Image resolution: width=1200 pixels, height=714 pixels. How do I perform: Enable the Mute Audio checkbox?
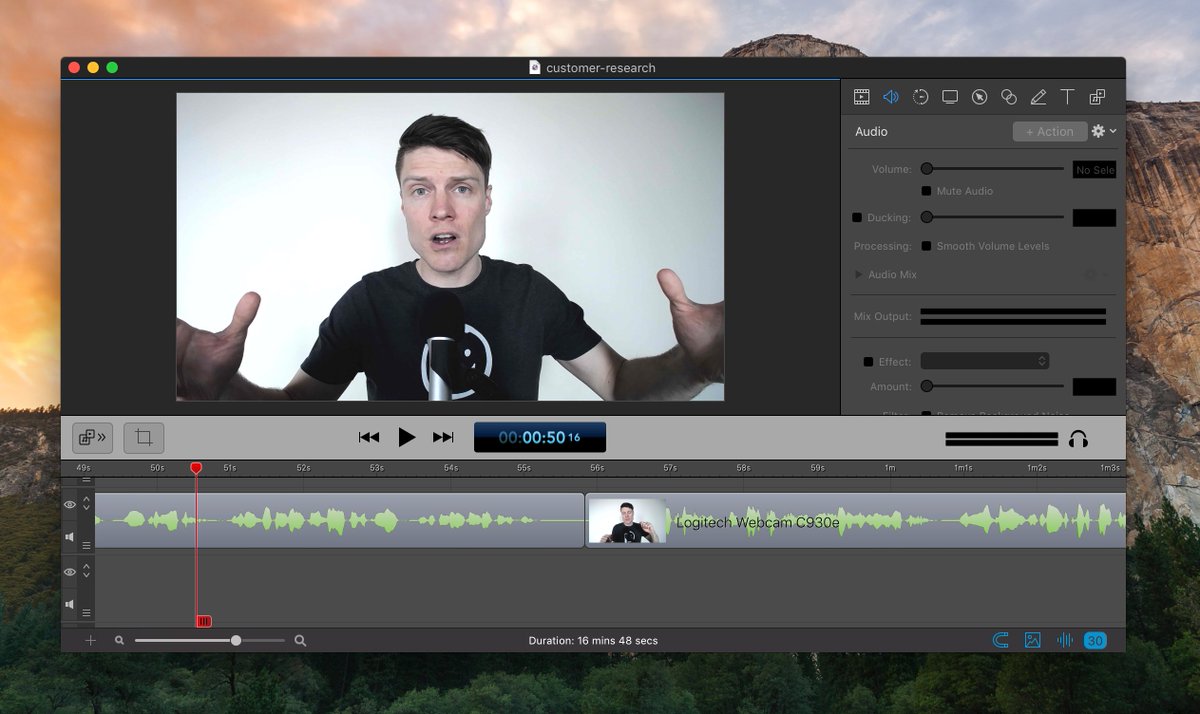click(x=926, y=191)
